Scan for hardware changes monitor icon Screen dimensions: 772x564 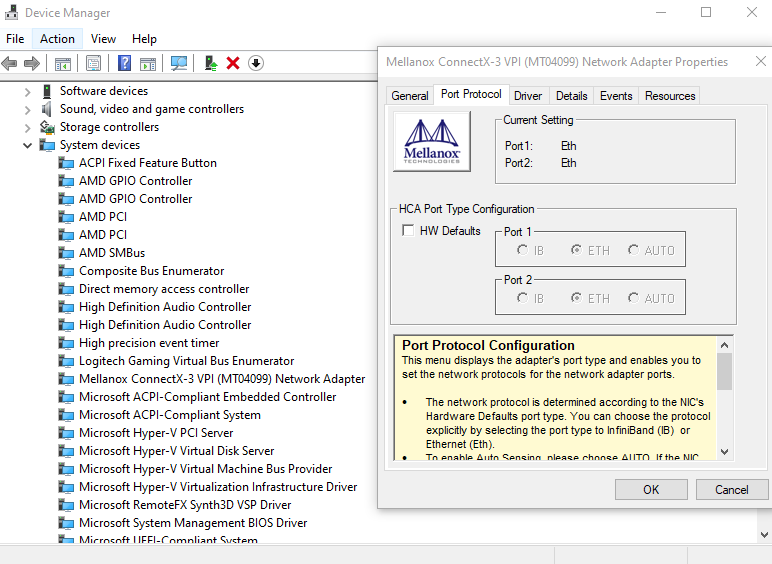click(179, 63)
